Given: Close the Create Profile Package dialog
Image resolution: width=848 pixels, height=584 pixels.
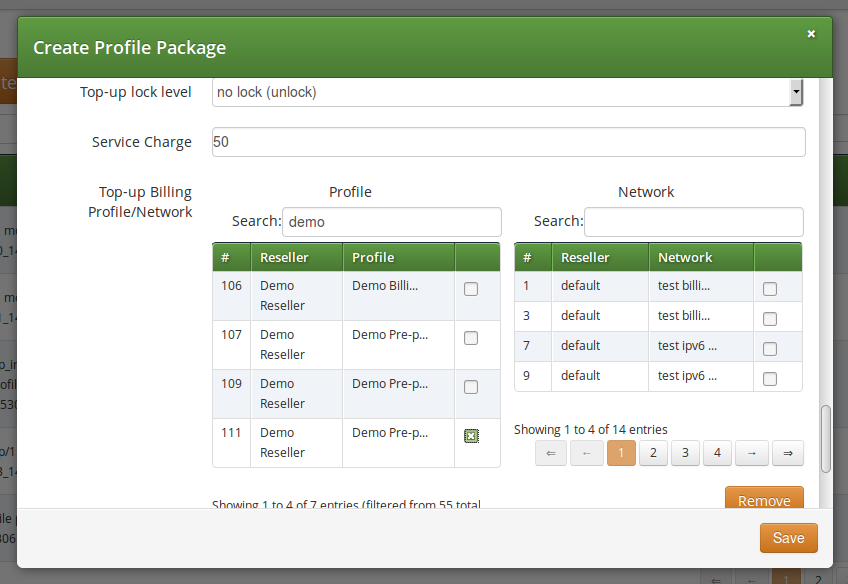Looking at the screenshot, I should [x=811, y=33].
